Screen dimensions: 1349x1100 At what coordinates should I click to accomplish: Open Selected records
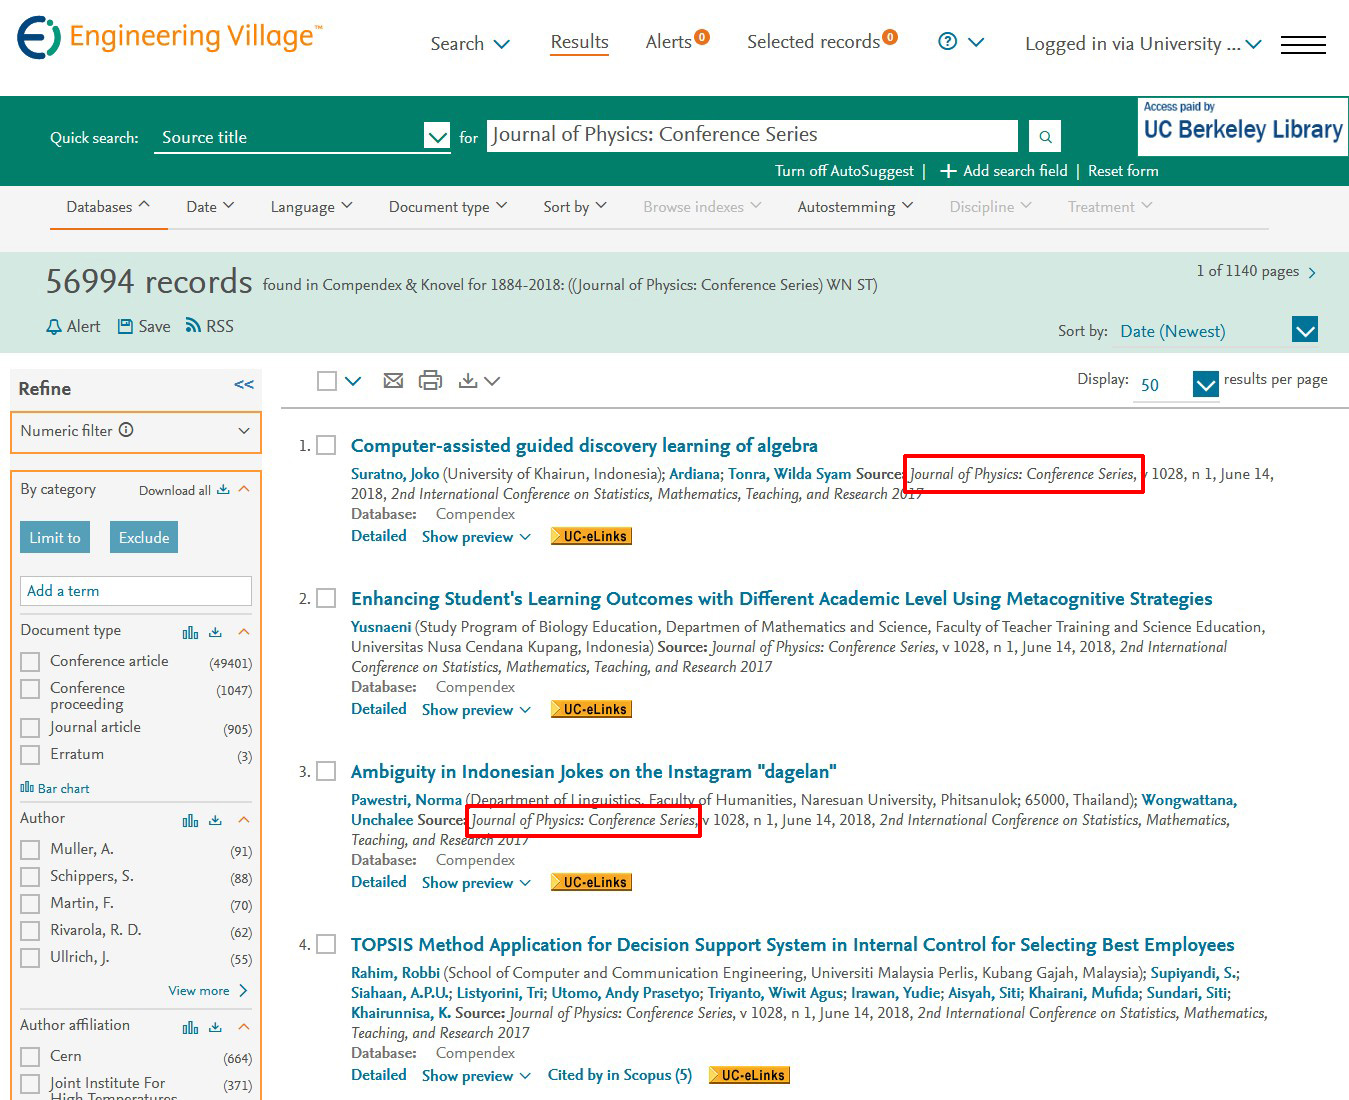tap(822, 41)
